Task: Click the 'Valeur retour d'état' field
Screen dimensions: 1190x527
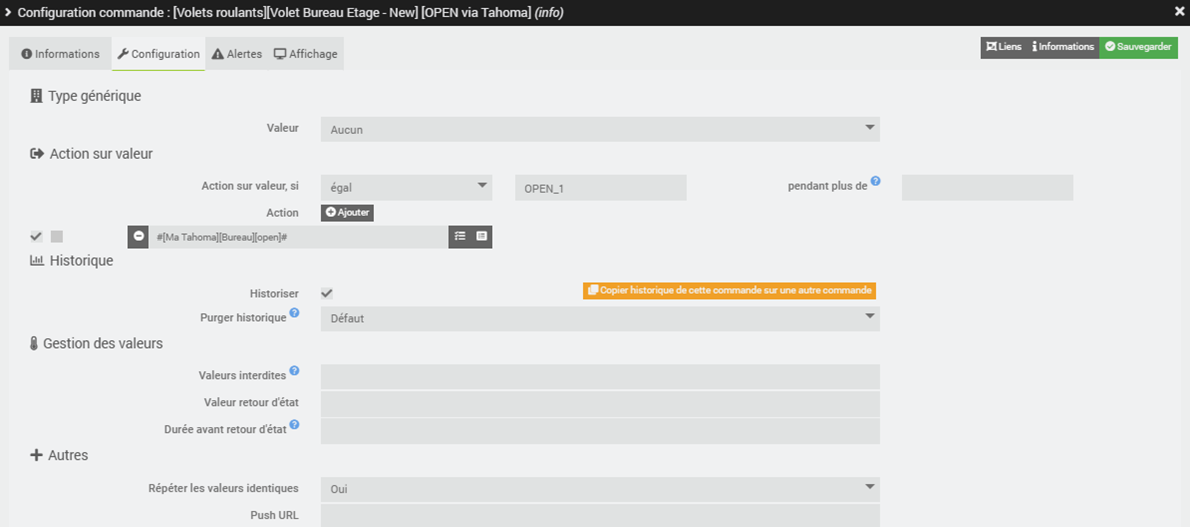Action: pos(600,404)
